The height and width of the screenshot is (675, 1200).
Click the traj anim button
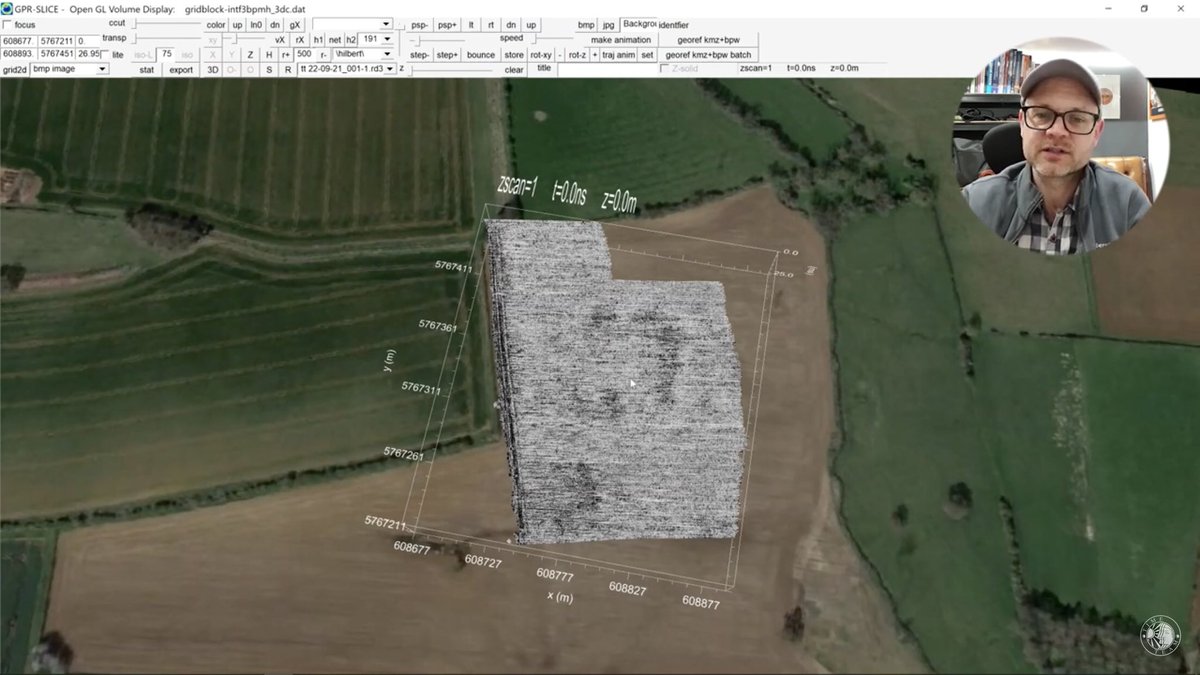point(619,54)
